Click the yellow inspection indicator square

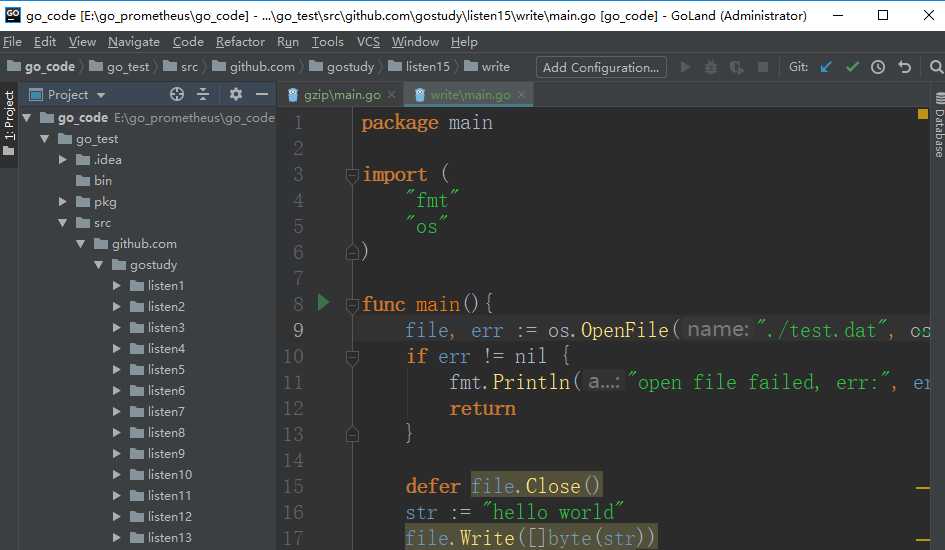pos(923,114)
